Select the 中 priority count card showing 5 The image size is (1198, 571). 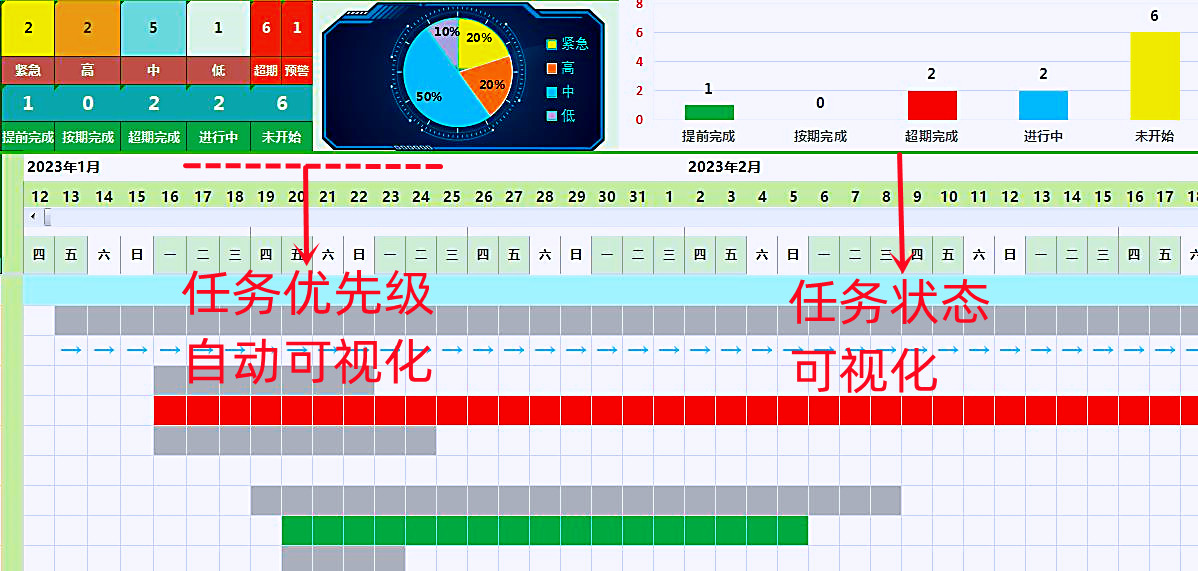pyautogui.click(x=154, y=28)
